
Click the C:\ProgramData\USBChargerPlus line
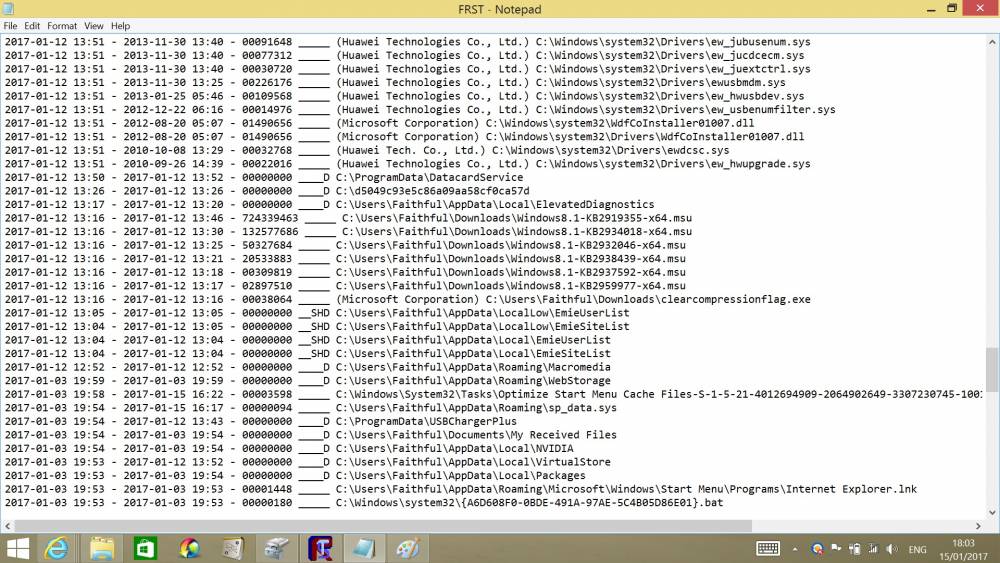point(261,421)
